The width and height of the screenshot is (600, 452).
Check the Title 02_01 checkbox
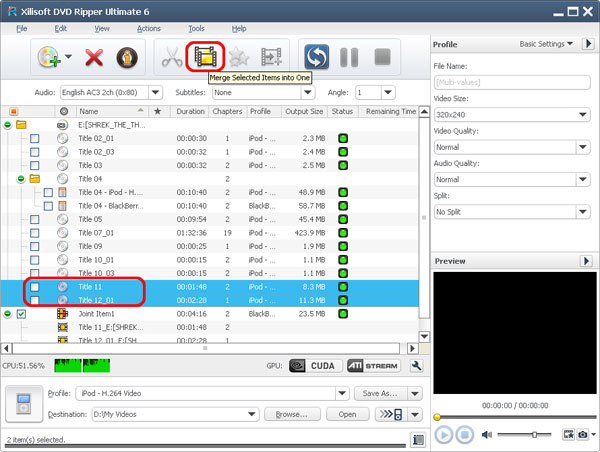(34, 138)
